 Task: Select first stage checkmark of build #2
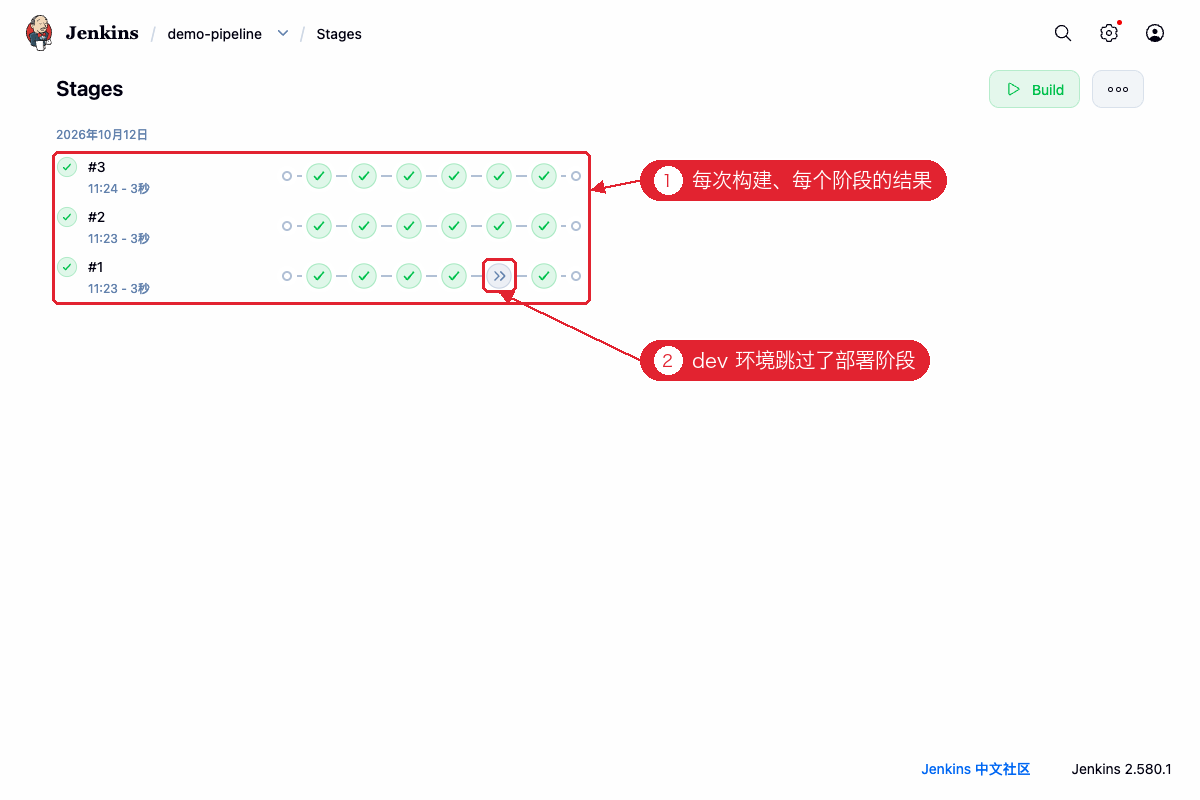tap(319, 226)
